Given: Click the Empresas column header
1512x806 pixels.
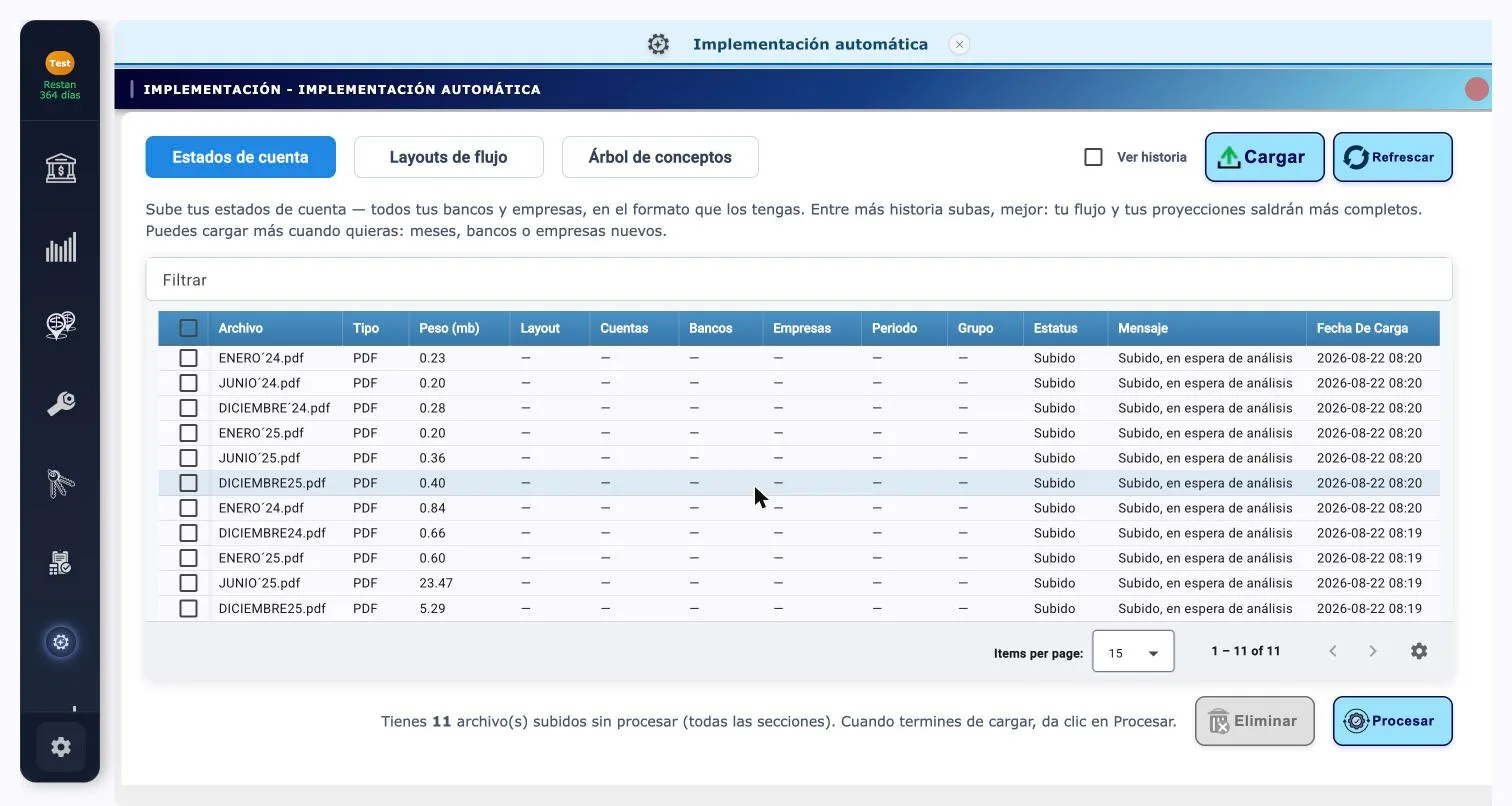Looking at the screenshot, I should click(x=801, y=328).
